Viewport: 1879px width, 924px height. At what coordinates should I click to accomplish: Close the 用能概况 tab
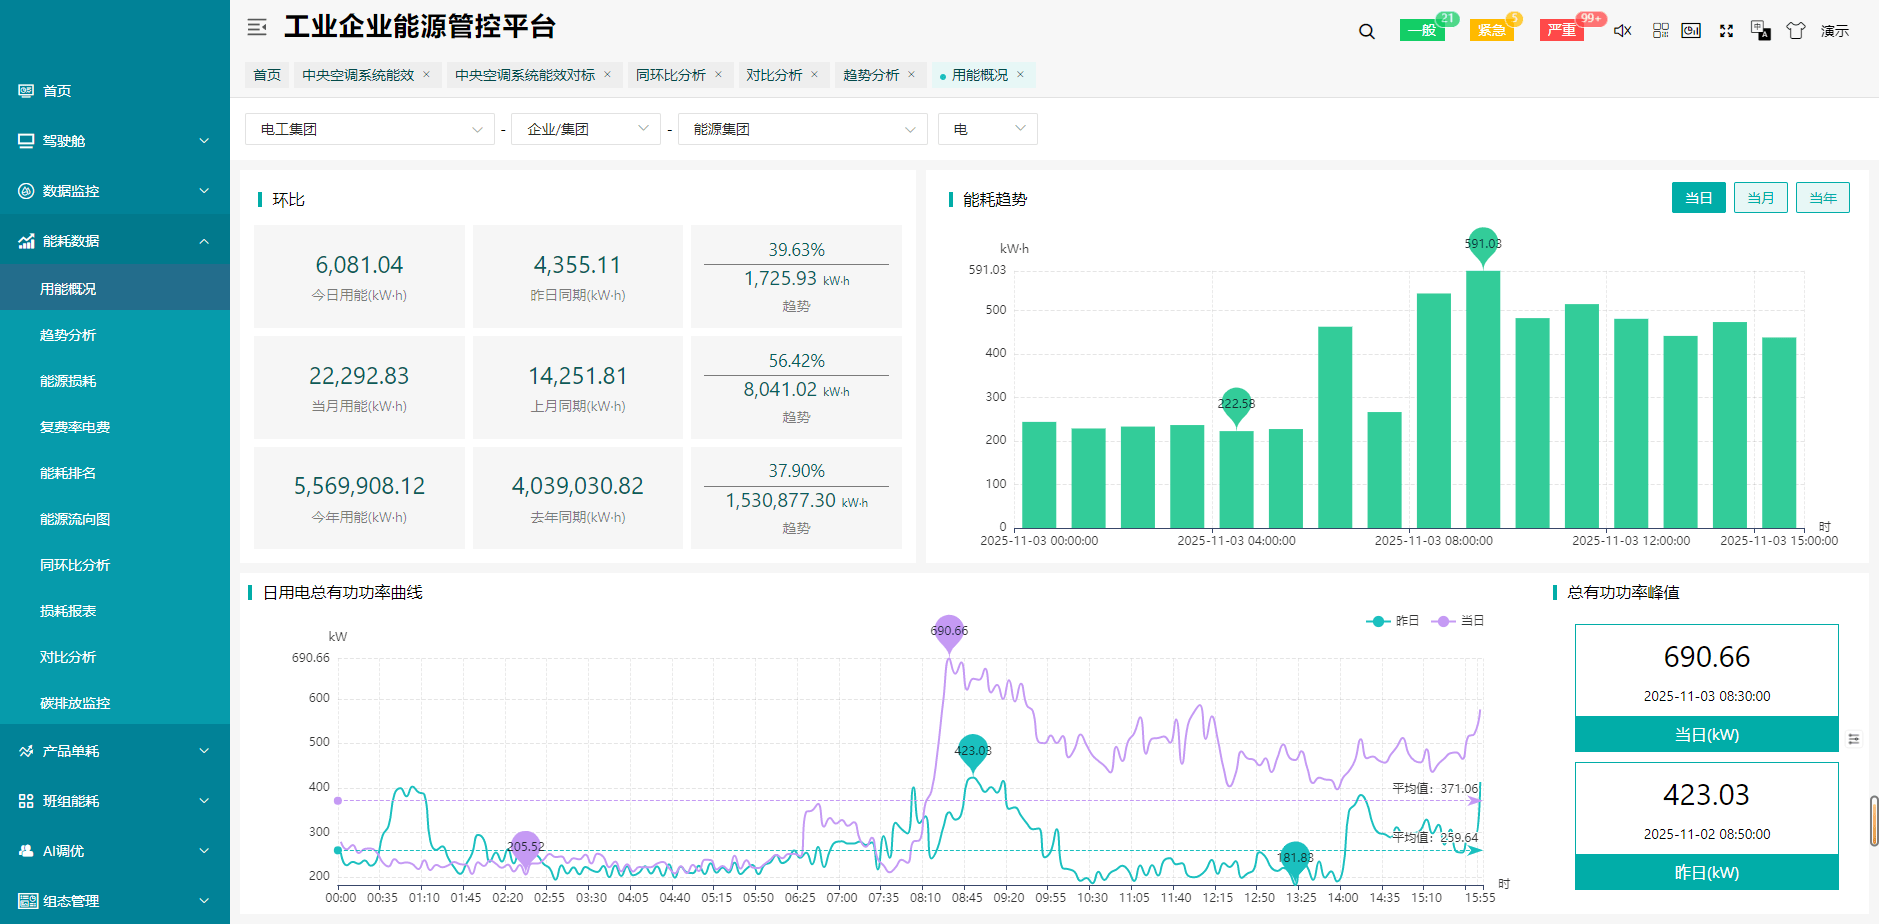(x=1020, y=75)
